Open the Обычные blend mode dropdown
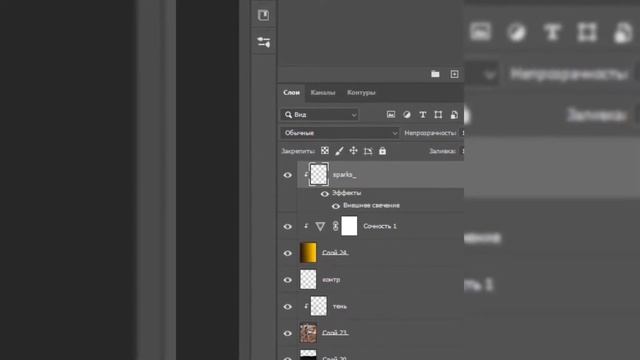 [339, 133]
